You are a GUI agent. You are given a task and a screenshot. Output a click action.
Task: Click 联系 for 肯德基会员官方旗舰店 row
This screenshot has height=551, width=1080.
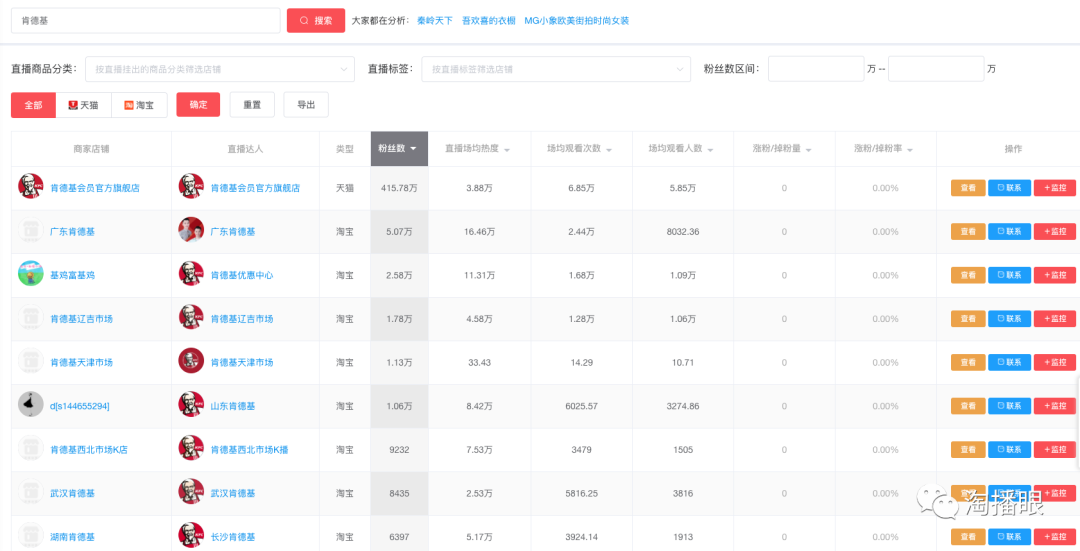(1009, 188)
